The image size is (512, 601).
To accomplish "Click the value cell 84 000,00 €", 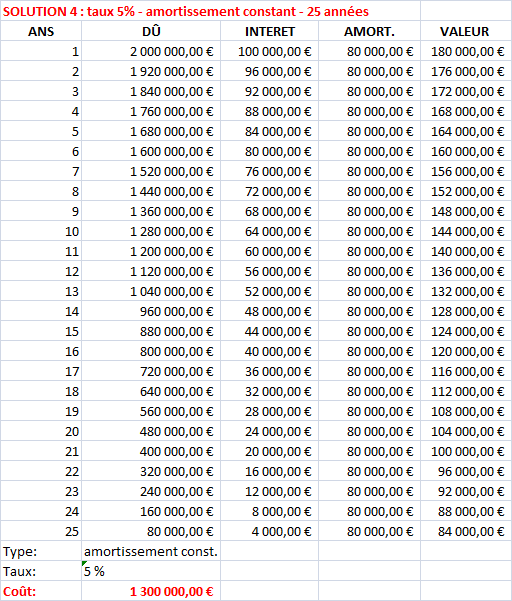I will 466,531.
